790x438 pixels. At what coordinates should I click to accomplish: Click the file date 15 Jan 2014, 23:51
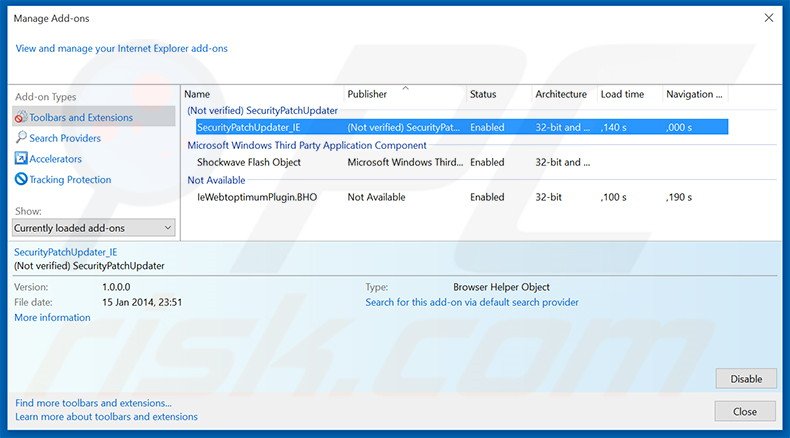pos(142,302)
